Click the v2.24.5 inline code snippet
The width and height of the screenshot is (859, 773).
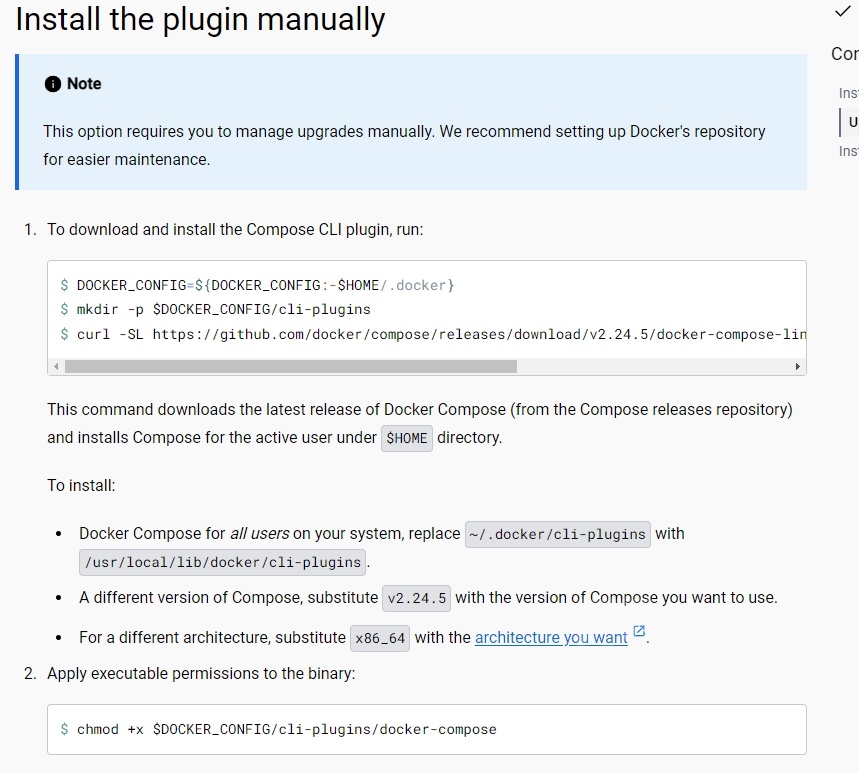(x=416, y=598)
